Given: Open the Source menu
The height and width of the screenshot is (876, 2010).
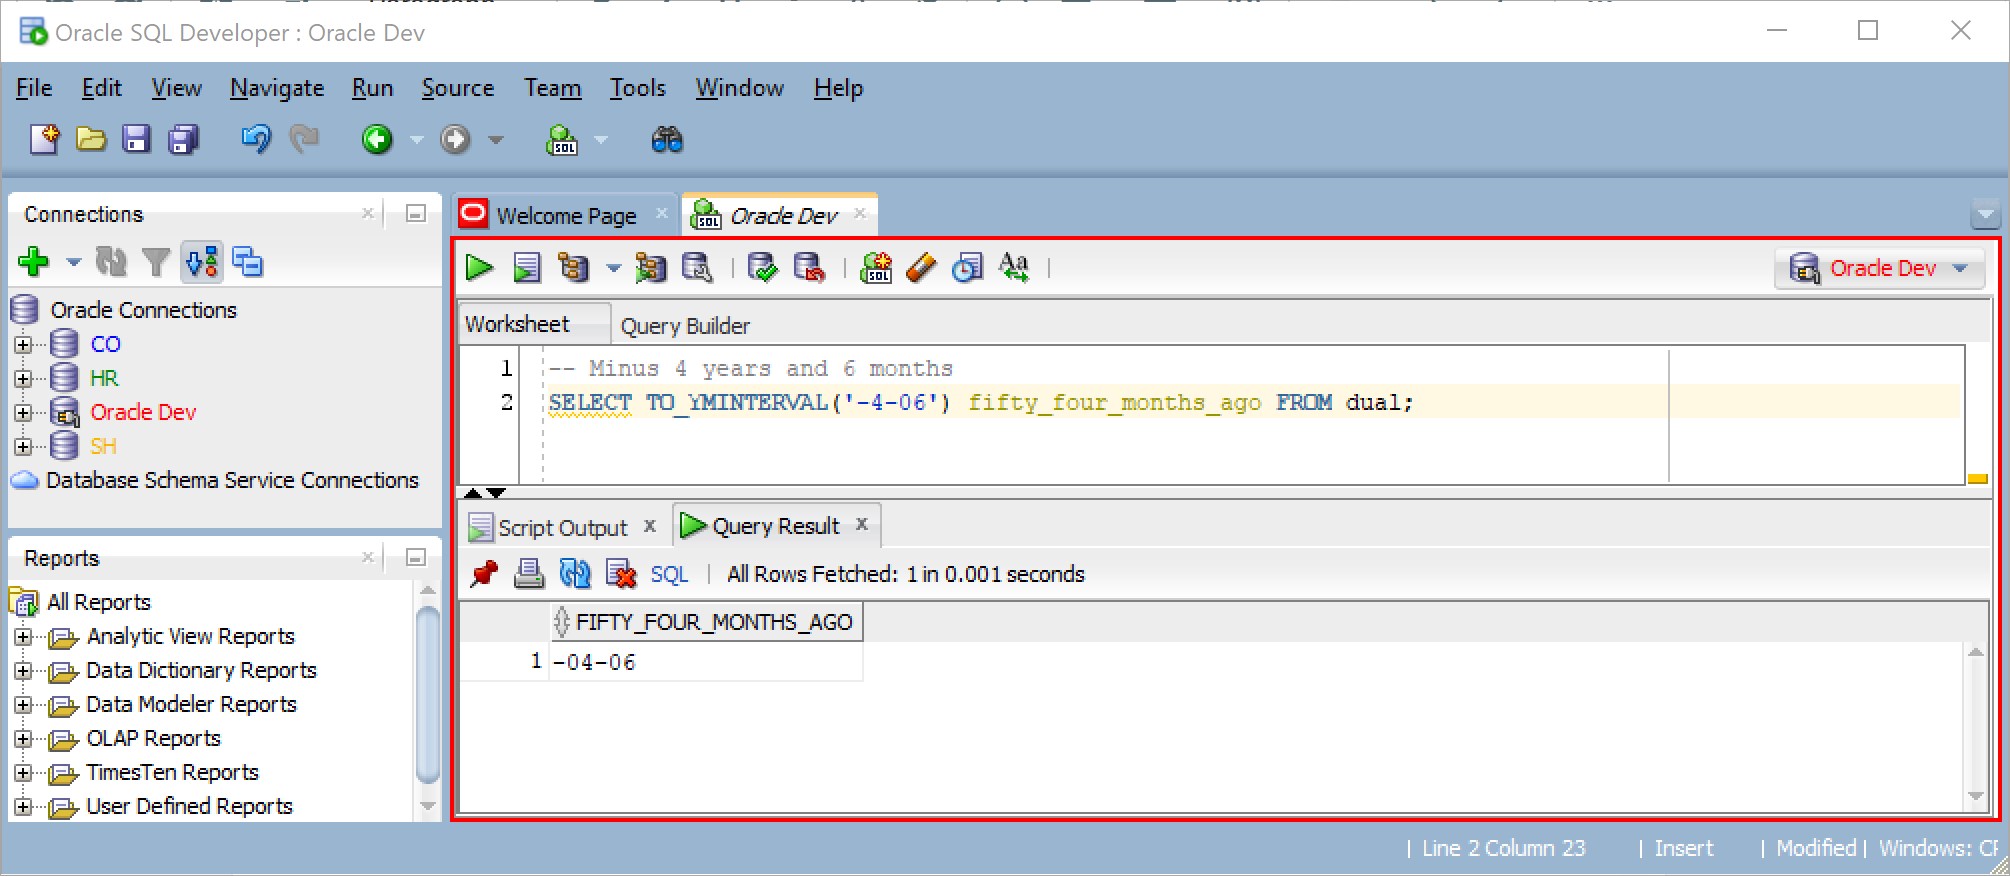Looking at the screenshot, I should [458, 88].
